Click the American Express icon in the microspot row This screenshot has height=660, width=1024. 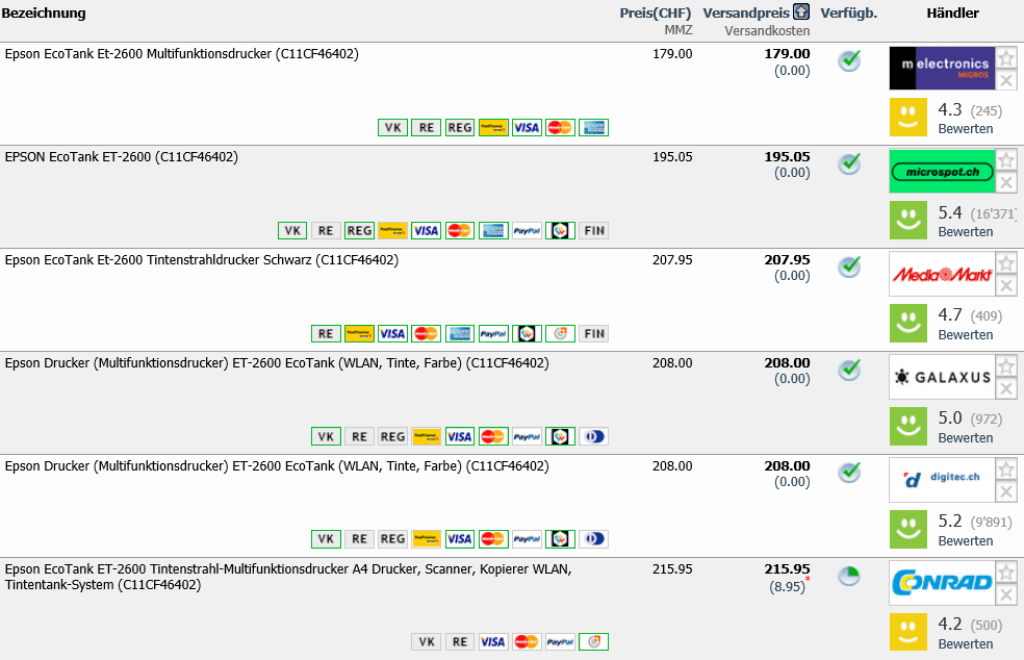493,230
